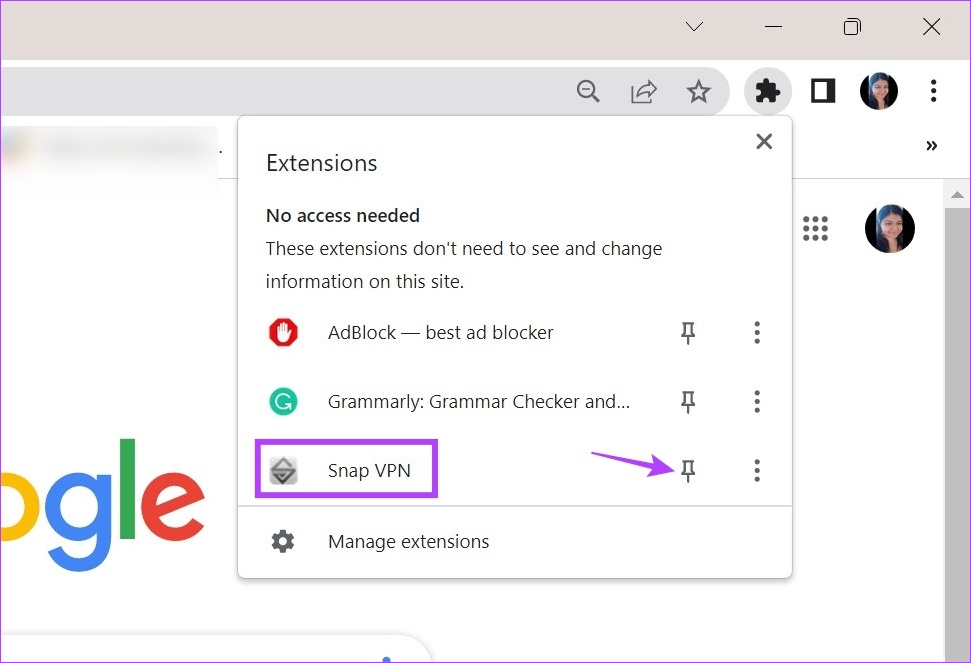Open the tab search chevron
The image size is (971, 663).
[694, 27]
